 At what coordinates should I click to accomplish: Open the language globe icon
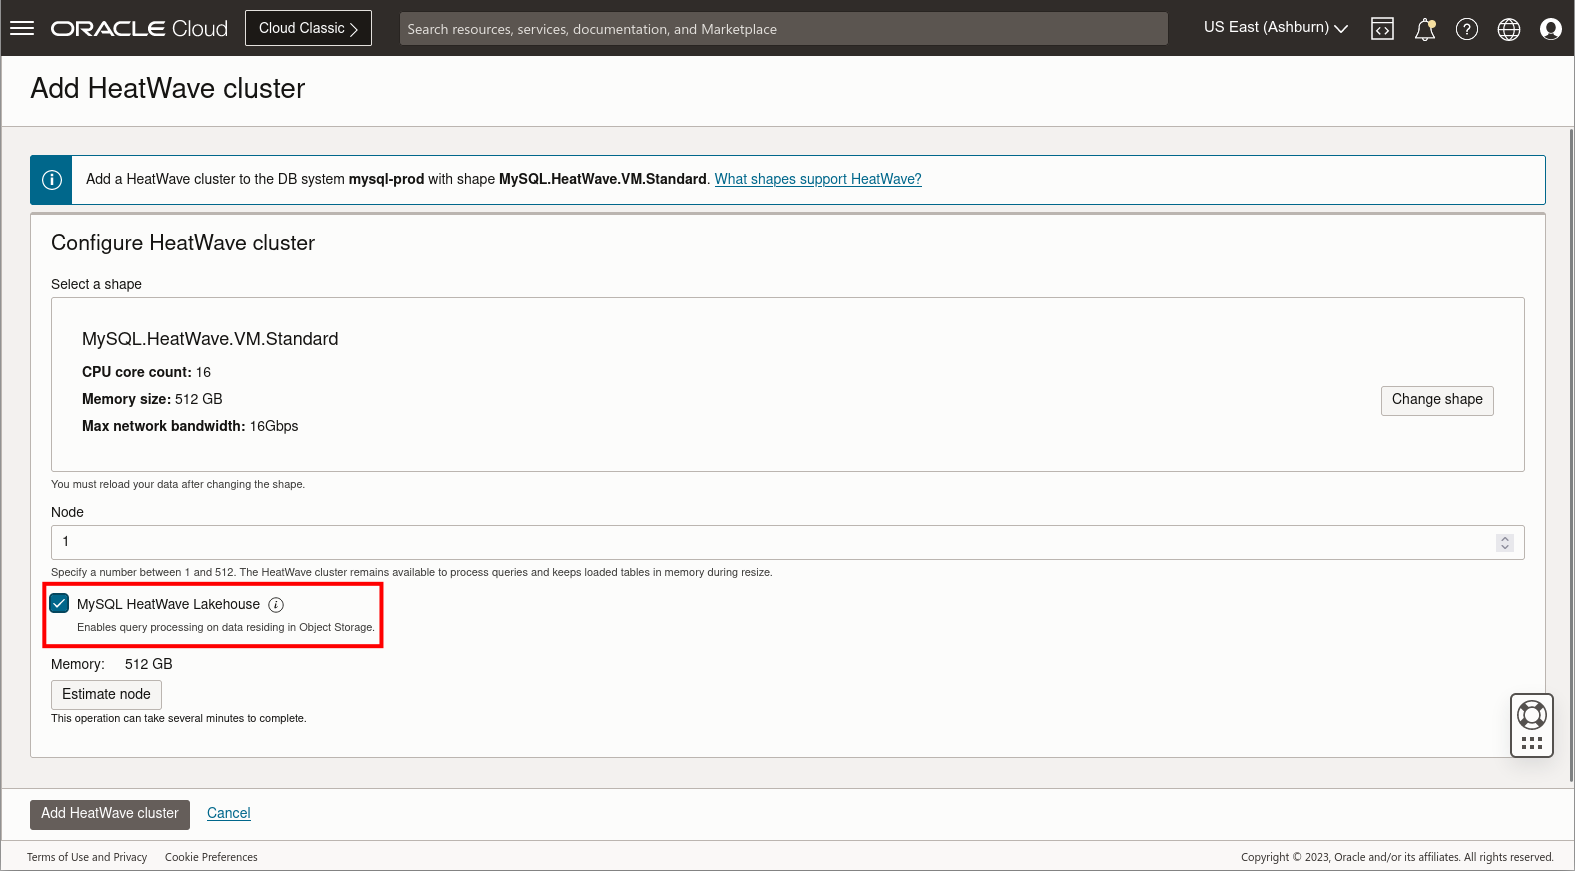tap(1509, 29)
